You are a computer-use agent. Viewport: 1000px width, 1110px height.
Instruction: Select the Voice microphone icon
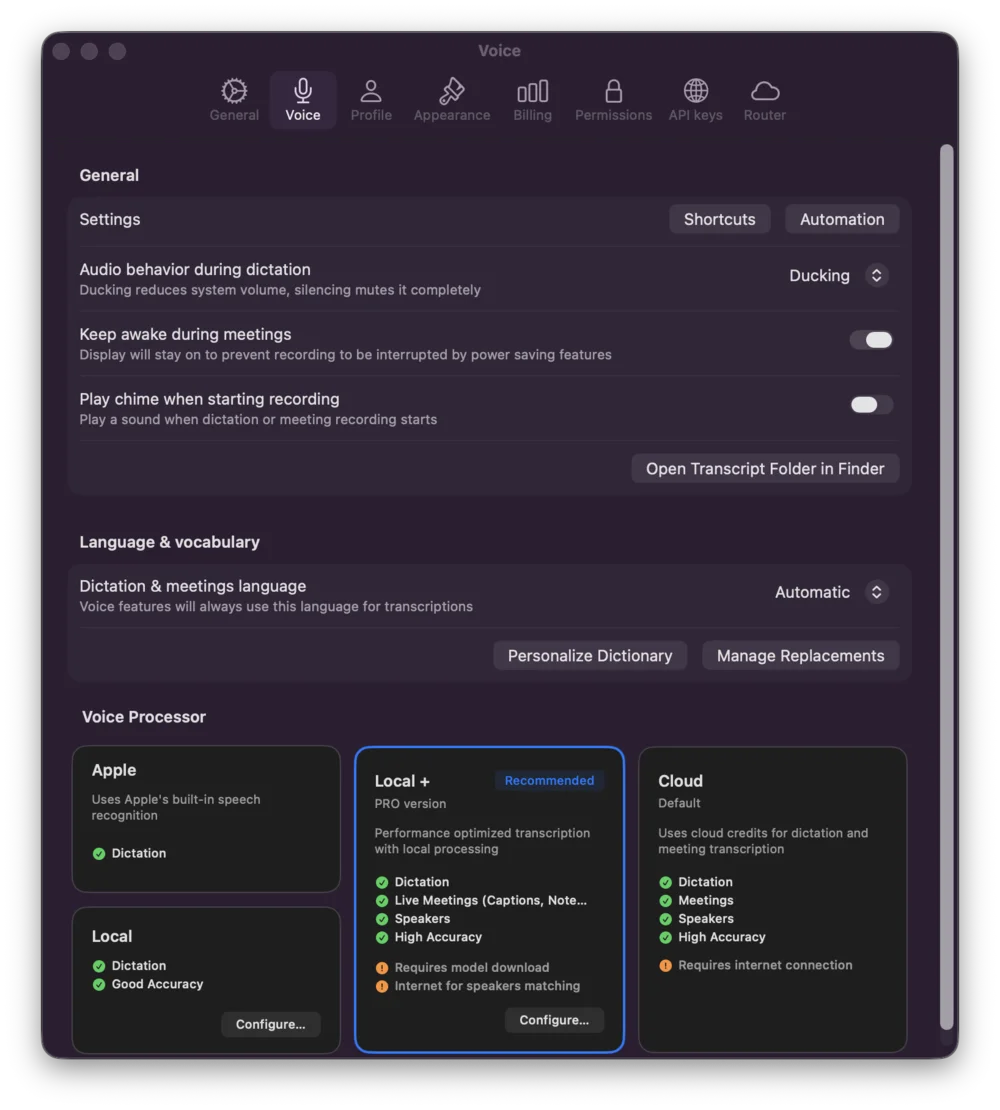[x=302, y=90]
